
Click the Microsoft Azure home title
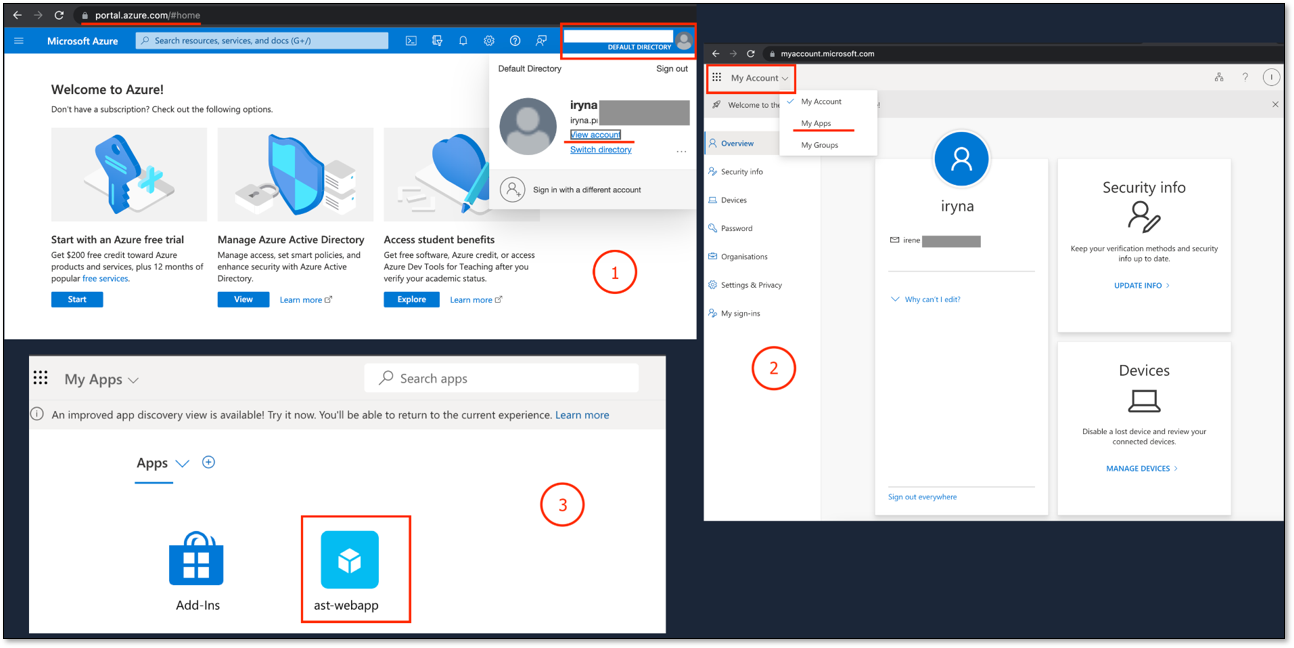tap(82, 41)
